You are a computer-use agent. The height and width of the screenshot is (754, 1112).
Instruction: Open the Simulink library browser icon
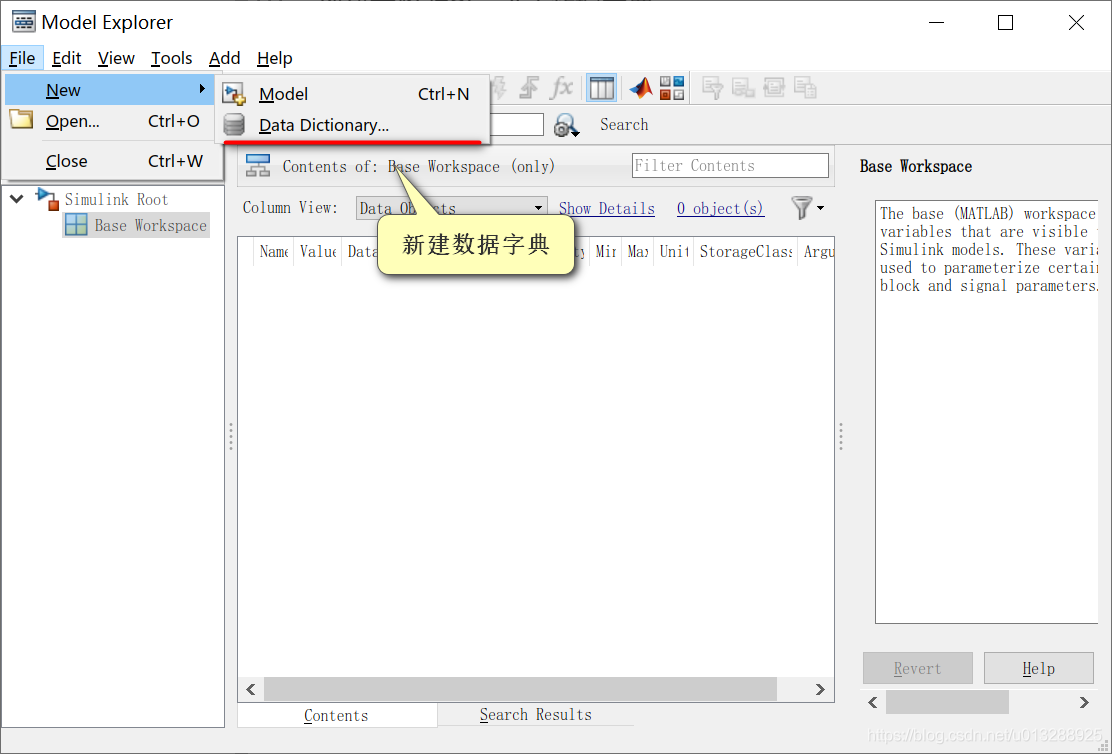click(x=672, y=88)
